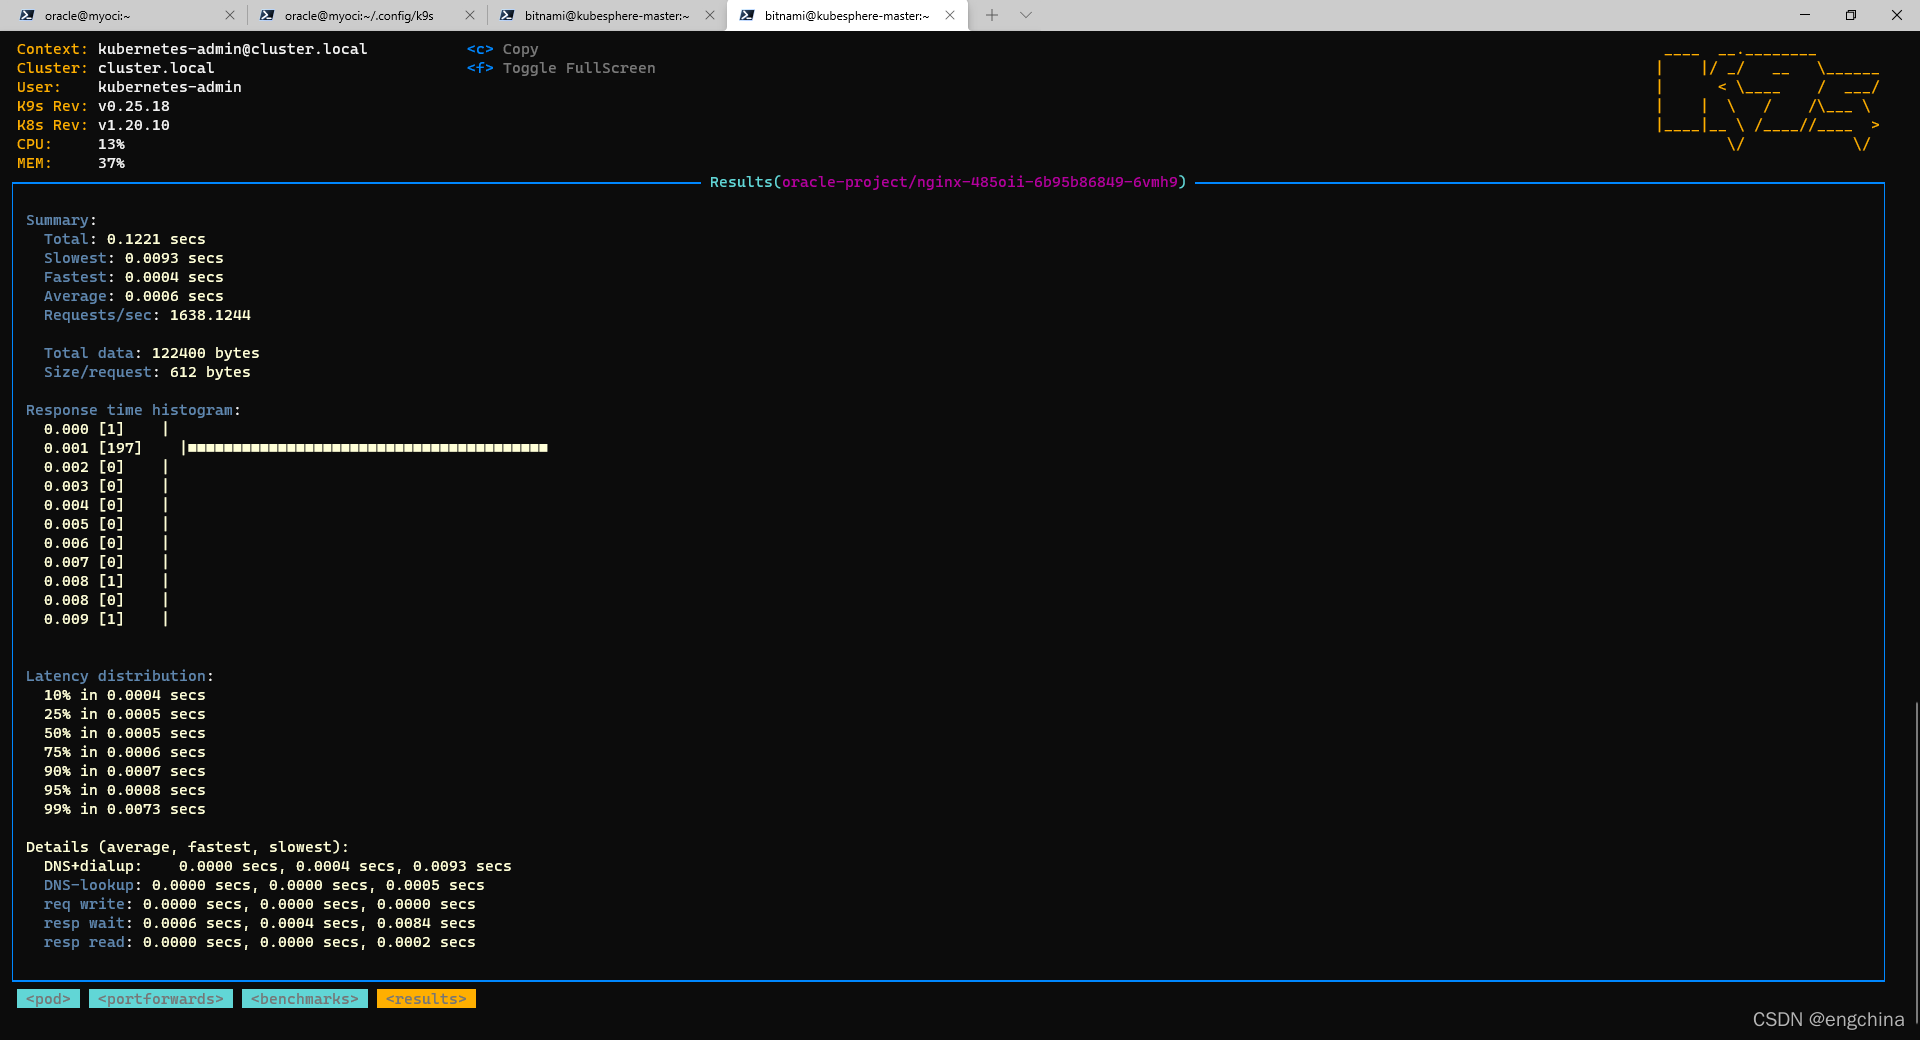Click the 0.000 [1] histogram row
The width and height of the screenshot is (1920, 1040).
106,429
